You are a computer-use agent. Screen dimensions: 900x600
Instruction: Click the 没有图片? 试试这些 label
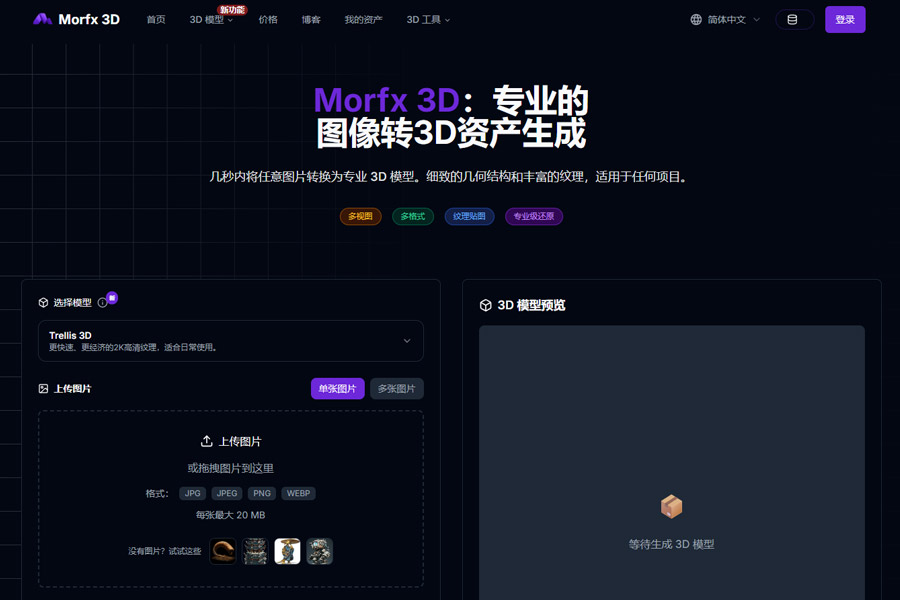pos(165,551)
